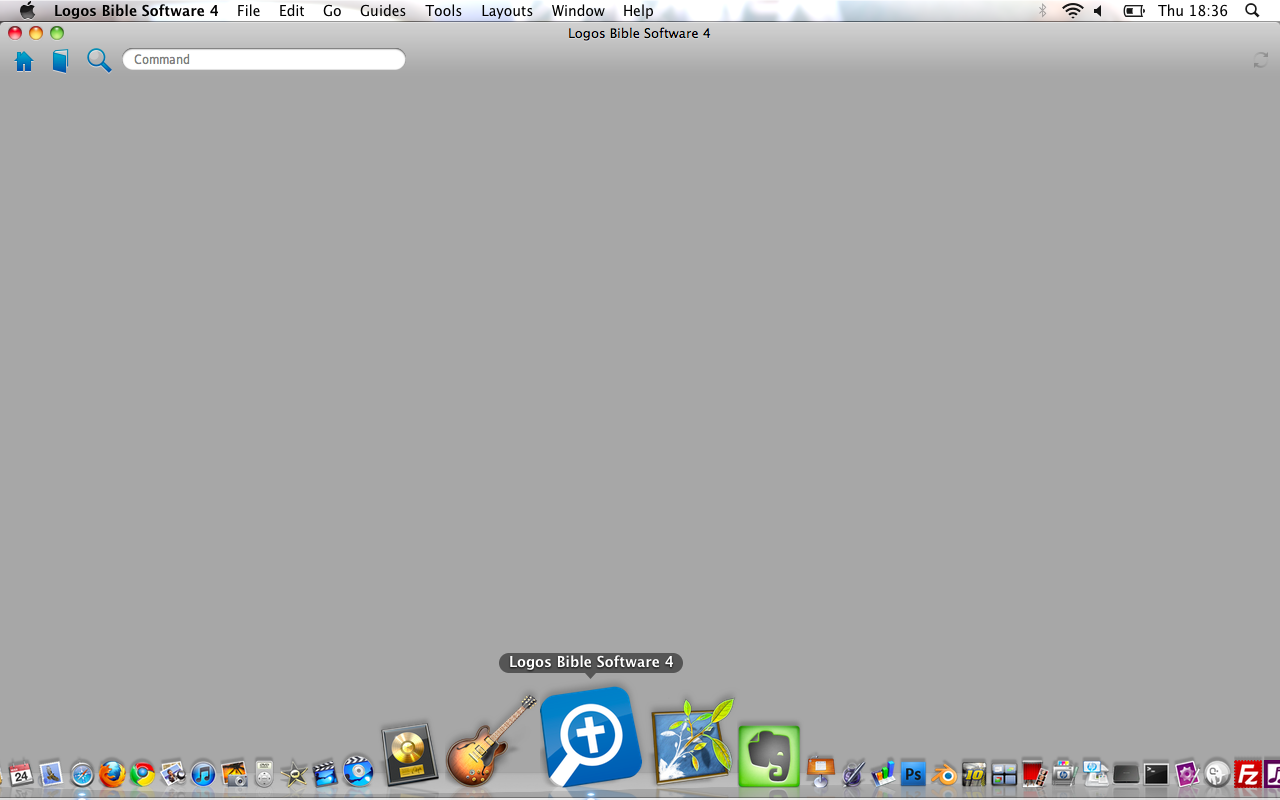The image size is (1280, 800).
Task: Launch Blender from the dock
Action: click(943, 773)
